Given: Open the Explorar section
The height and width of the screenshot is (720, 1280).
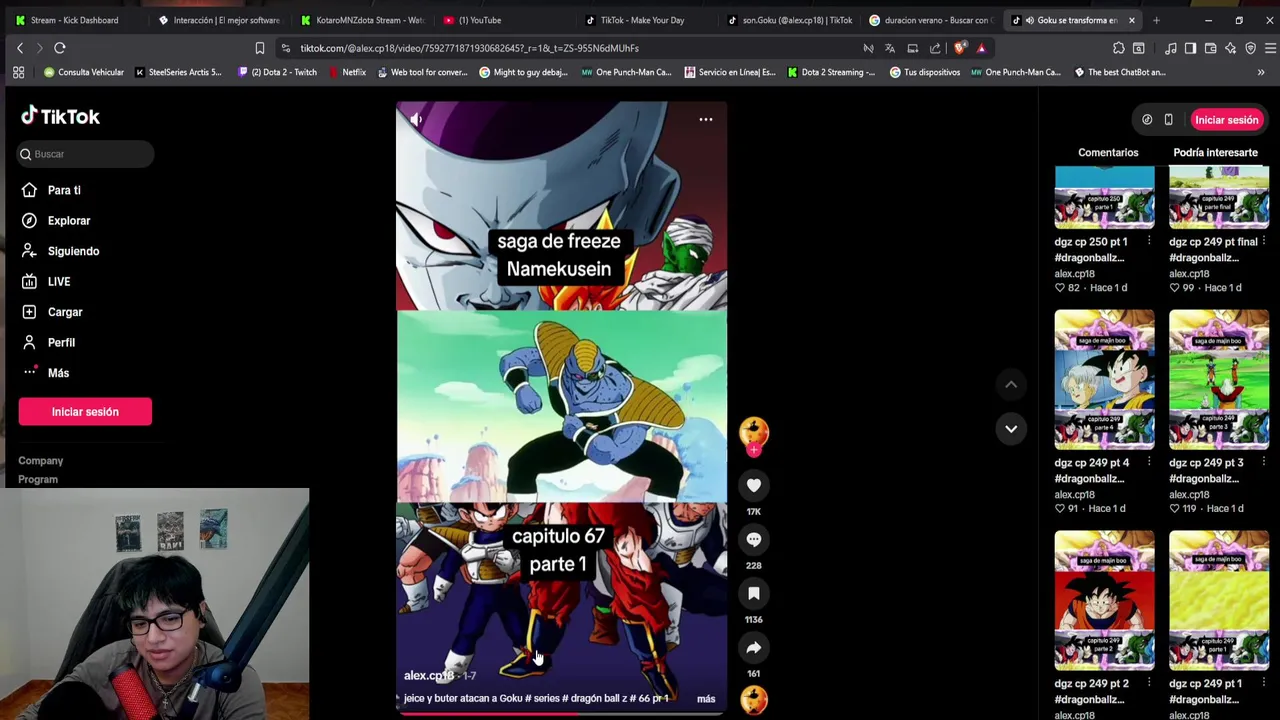Looking at the screenshot, I should pyautogui.click(x=69, y=220).
